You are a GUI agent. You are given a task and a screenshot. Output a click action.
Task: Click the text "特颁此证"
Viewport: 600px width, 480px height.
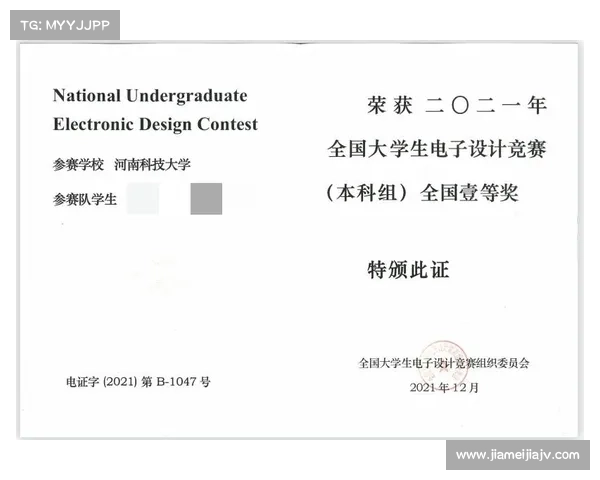408,270
